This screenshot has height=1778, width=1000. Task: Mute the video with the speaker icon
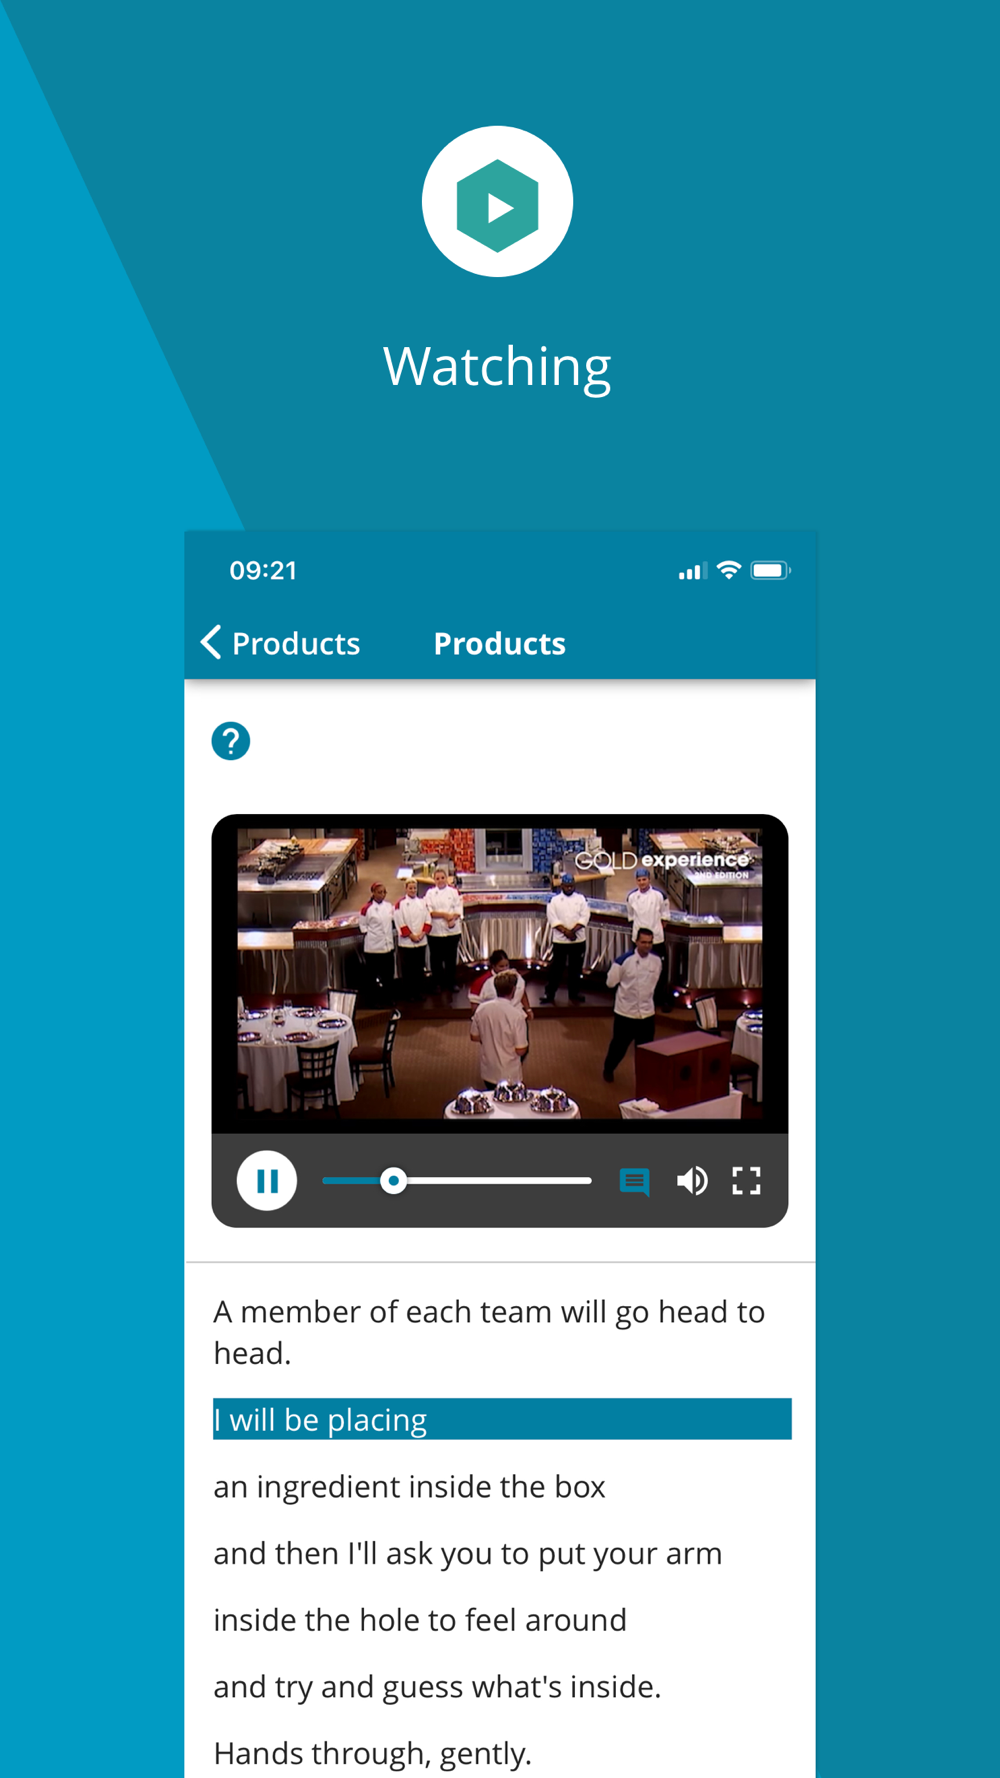692,1181
